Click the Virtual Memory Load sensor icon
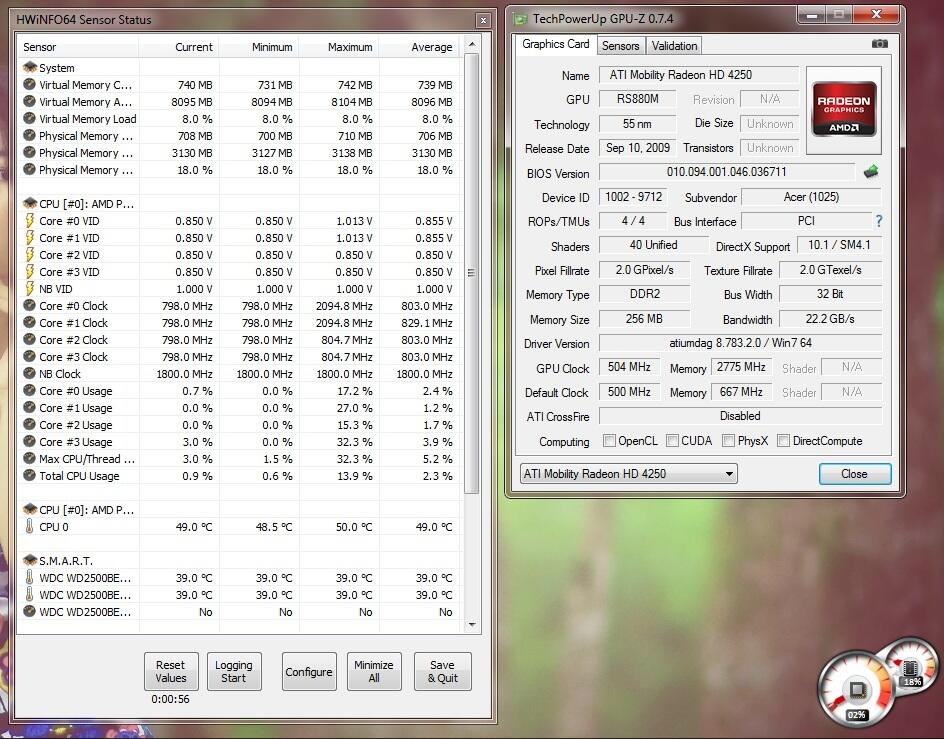 click(x=30, y=118)
